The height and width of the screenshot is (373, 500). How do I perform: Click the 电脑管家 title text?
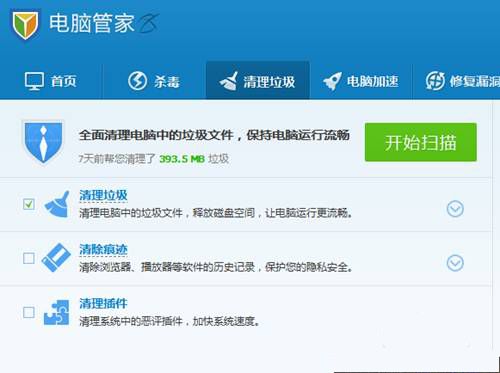(x=92, y=23)
